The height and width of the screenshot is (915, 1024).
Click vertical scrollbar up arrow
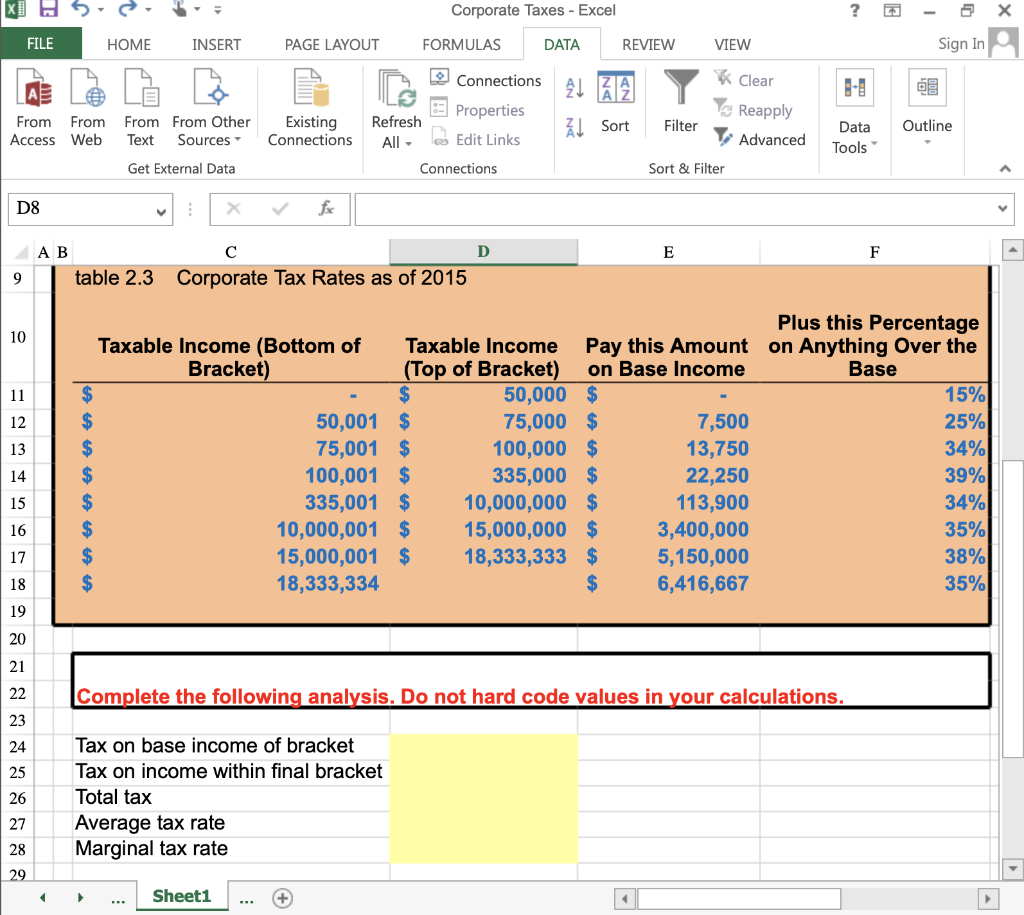1012,250
